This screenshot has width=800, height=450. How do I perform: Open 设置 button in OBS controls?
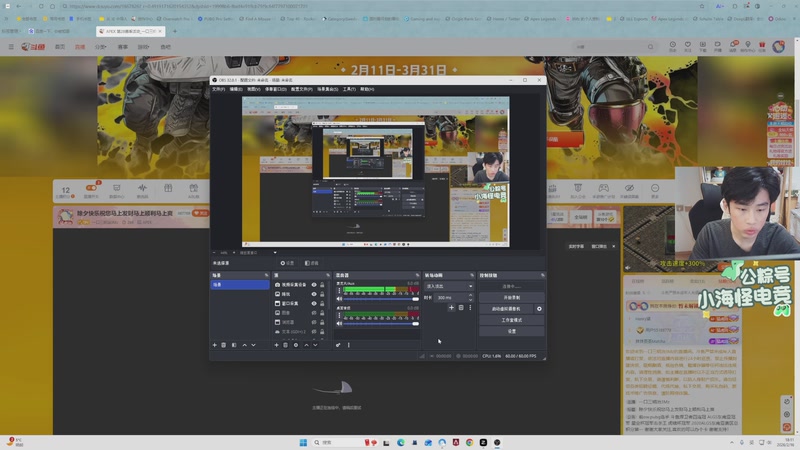coord(512,331)
